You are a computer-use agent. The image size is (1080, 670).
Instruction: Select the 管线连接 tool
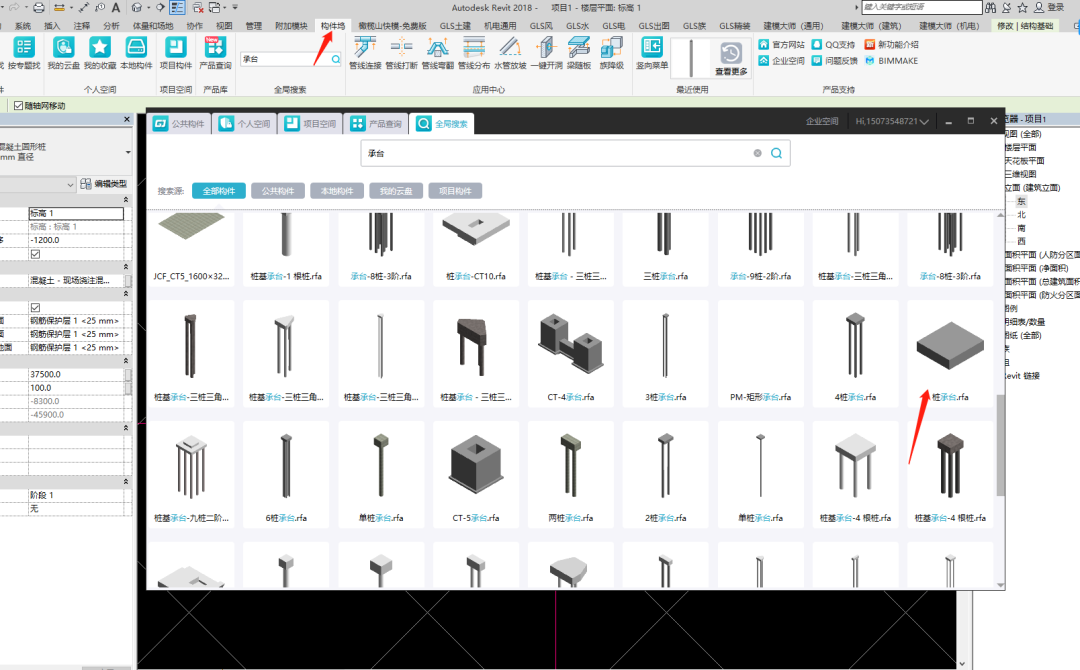(365, 53)
